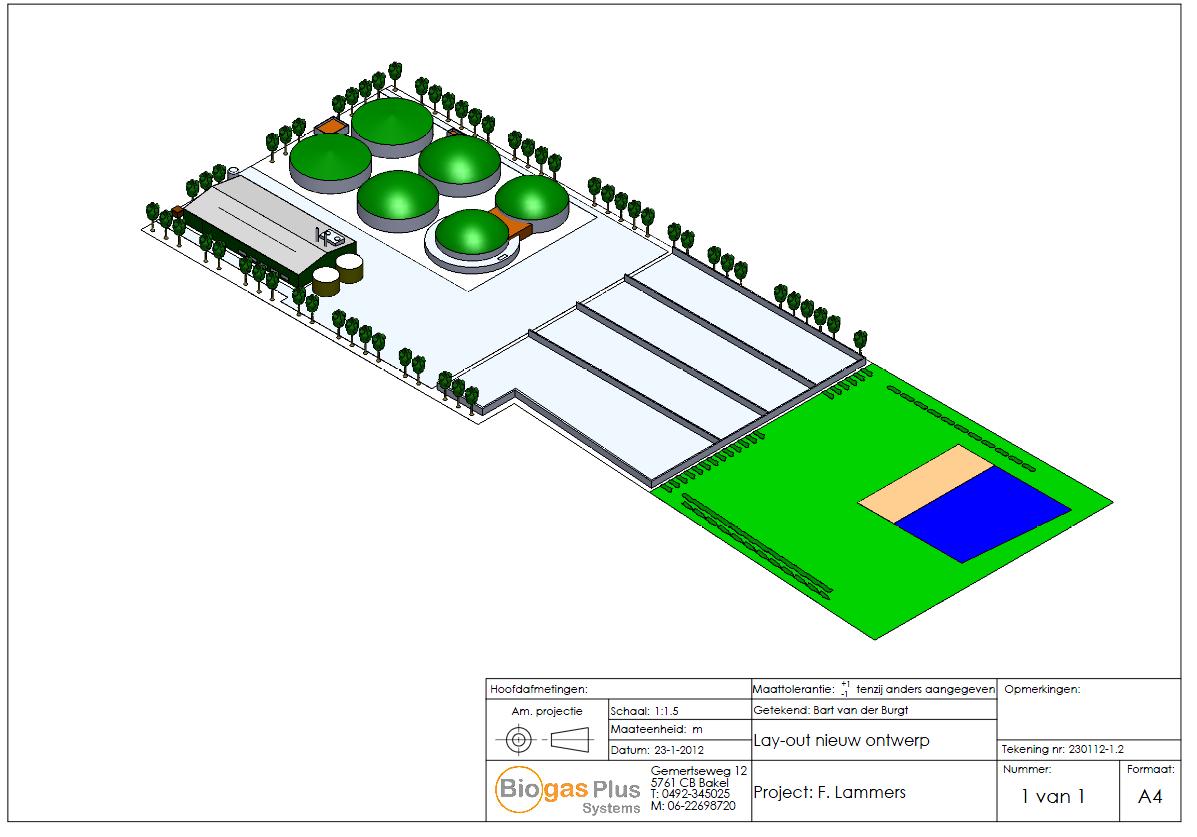Click the Biogas Plus Systems logo
The width and height of the screenshot is (1197, 837).
[568, 791]
